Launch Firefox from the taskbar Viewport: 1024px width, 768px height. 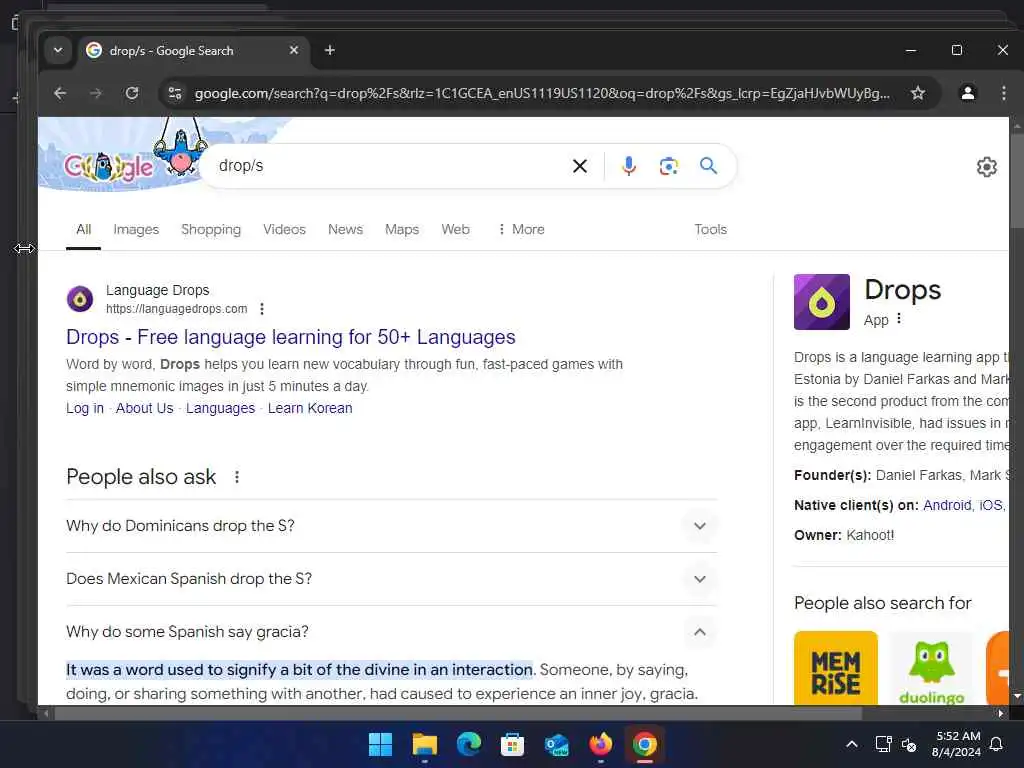(601, 744)
